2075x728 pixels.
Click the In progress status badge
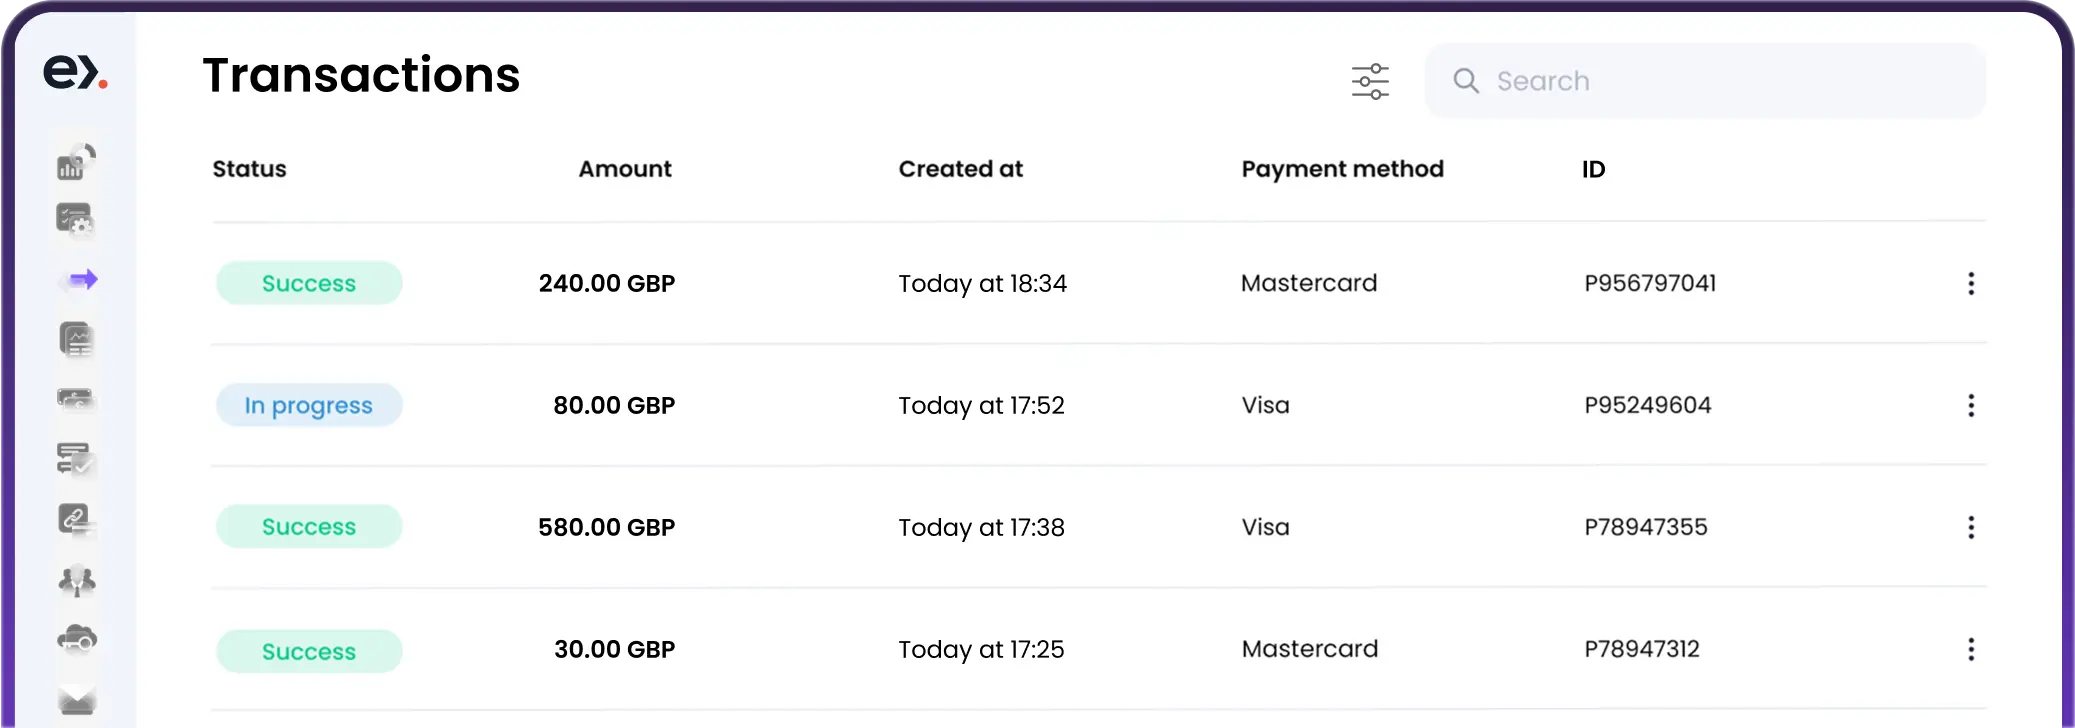pos(309,405)
